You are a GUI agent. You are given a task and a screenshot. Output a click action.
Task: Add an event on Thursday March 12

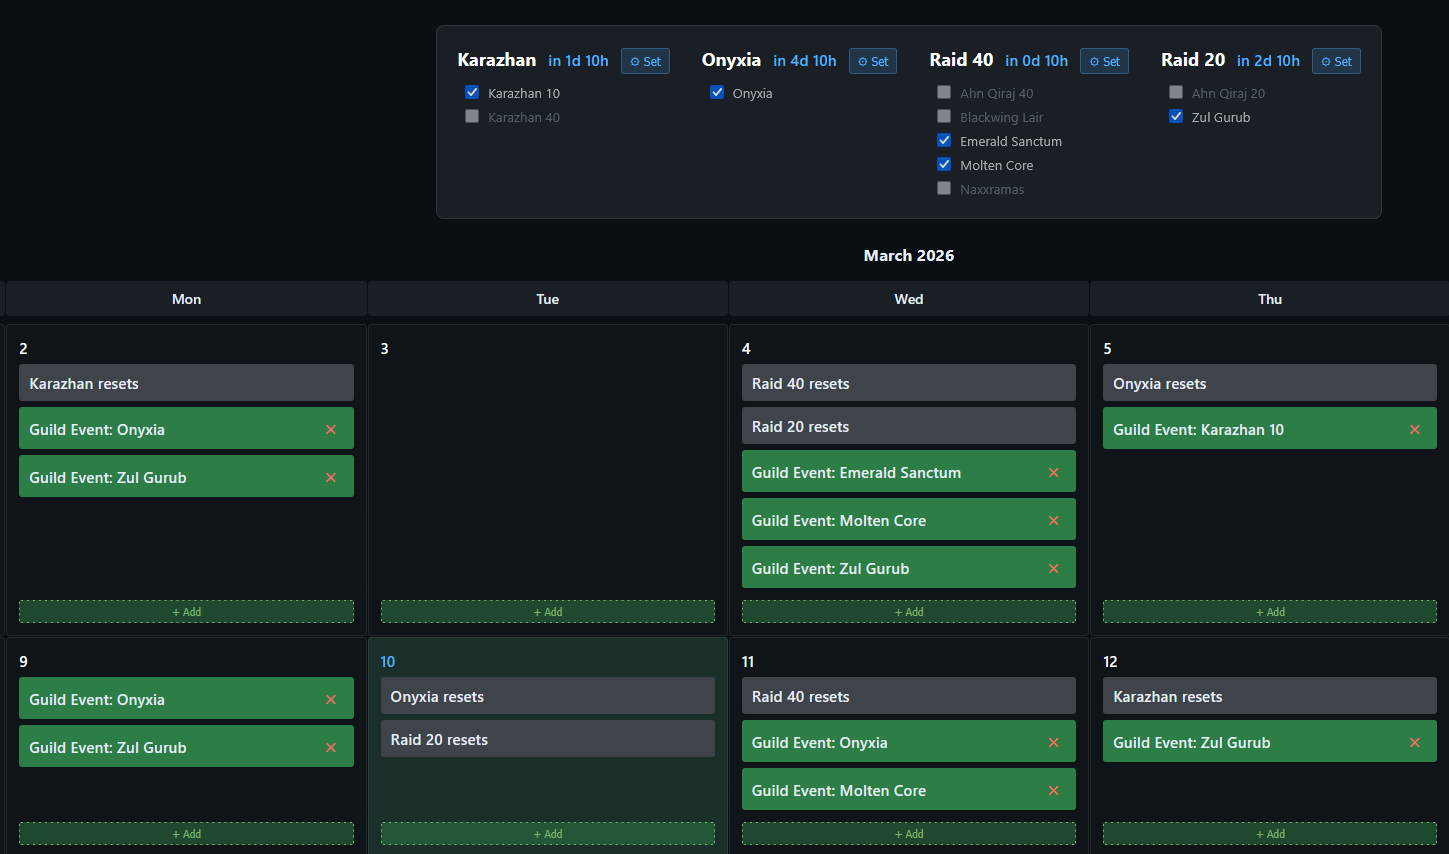tap(1270, 834)
